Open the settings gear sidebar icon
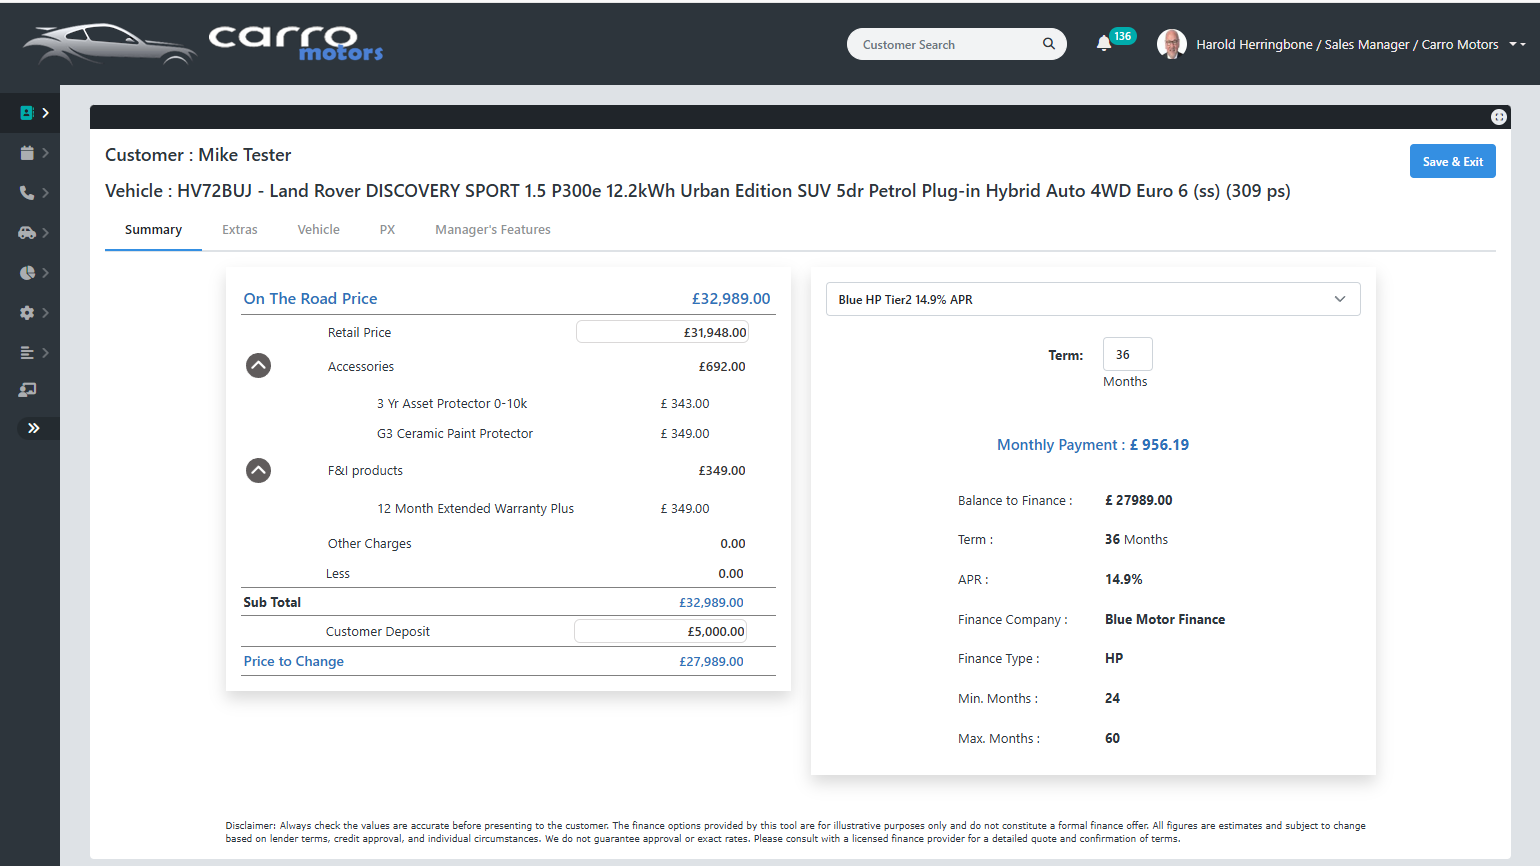 coord(28,313)
